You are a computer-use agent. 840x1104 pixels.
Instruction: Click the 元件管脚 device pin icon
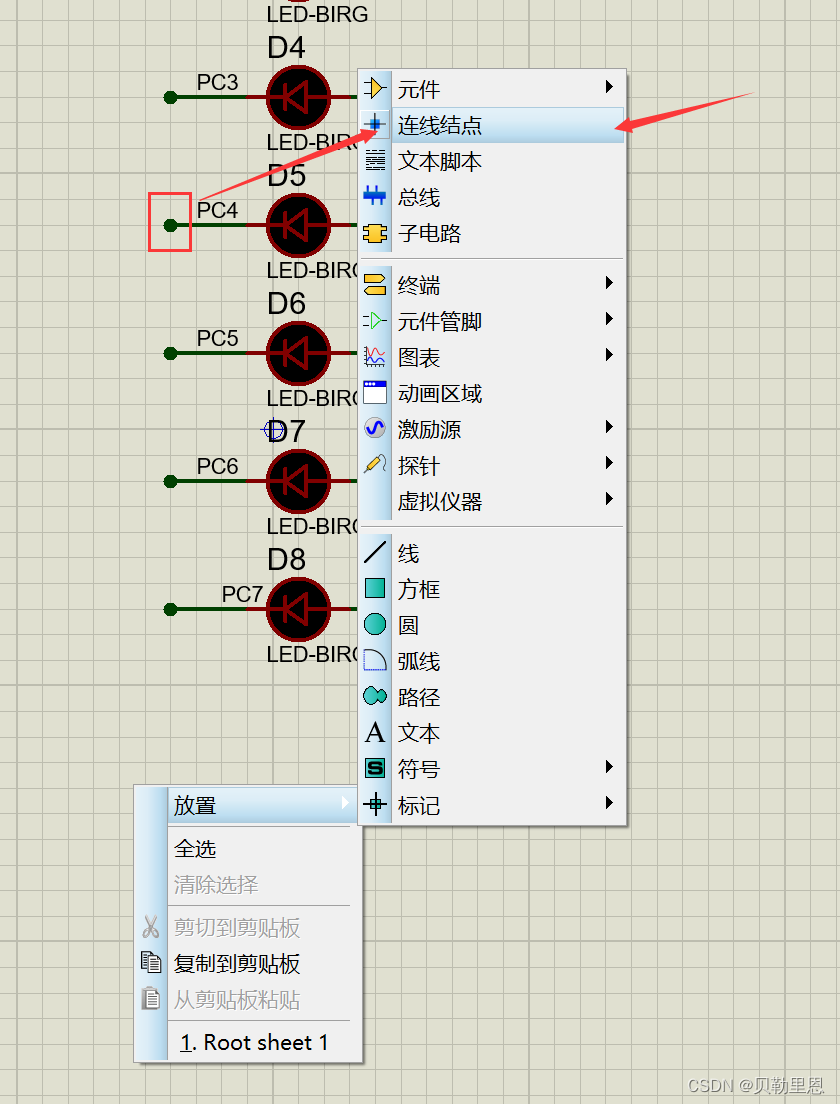click(x=375, y=320)
